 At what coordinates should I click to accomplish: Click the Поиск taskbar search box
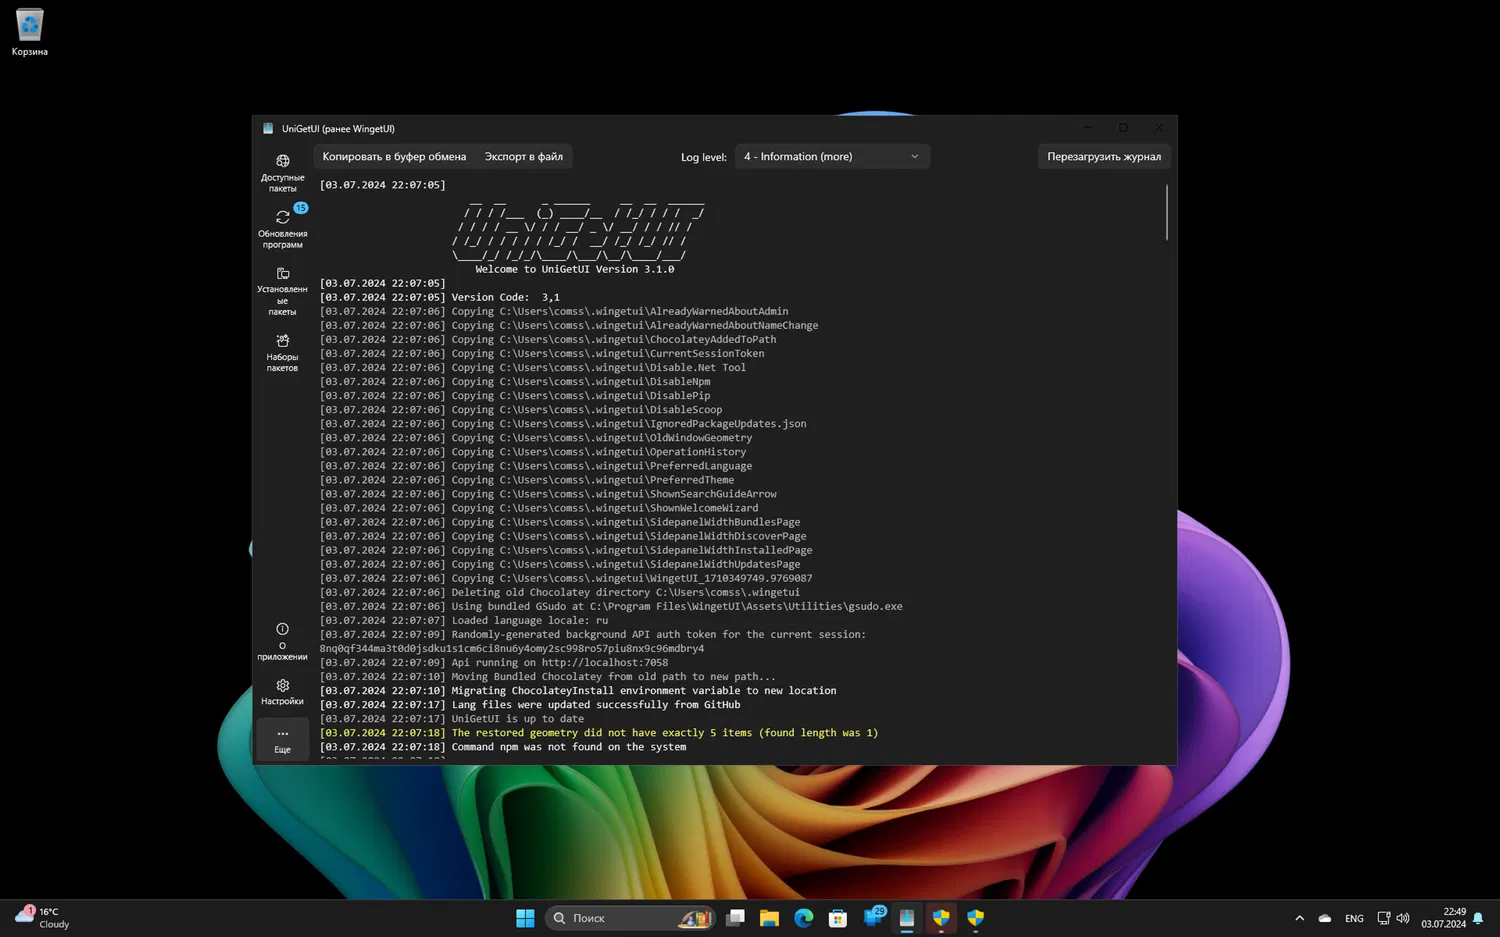(630, 918)
